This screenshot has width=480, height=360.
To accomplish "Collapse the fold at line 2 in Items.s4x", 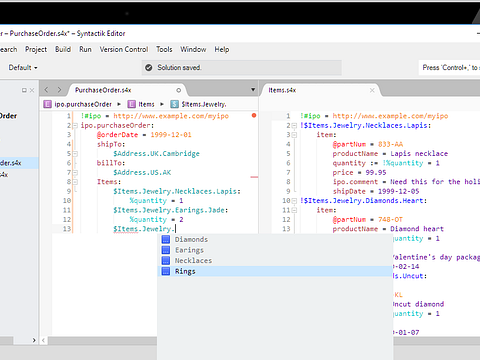I will coord(294,126).
